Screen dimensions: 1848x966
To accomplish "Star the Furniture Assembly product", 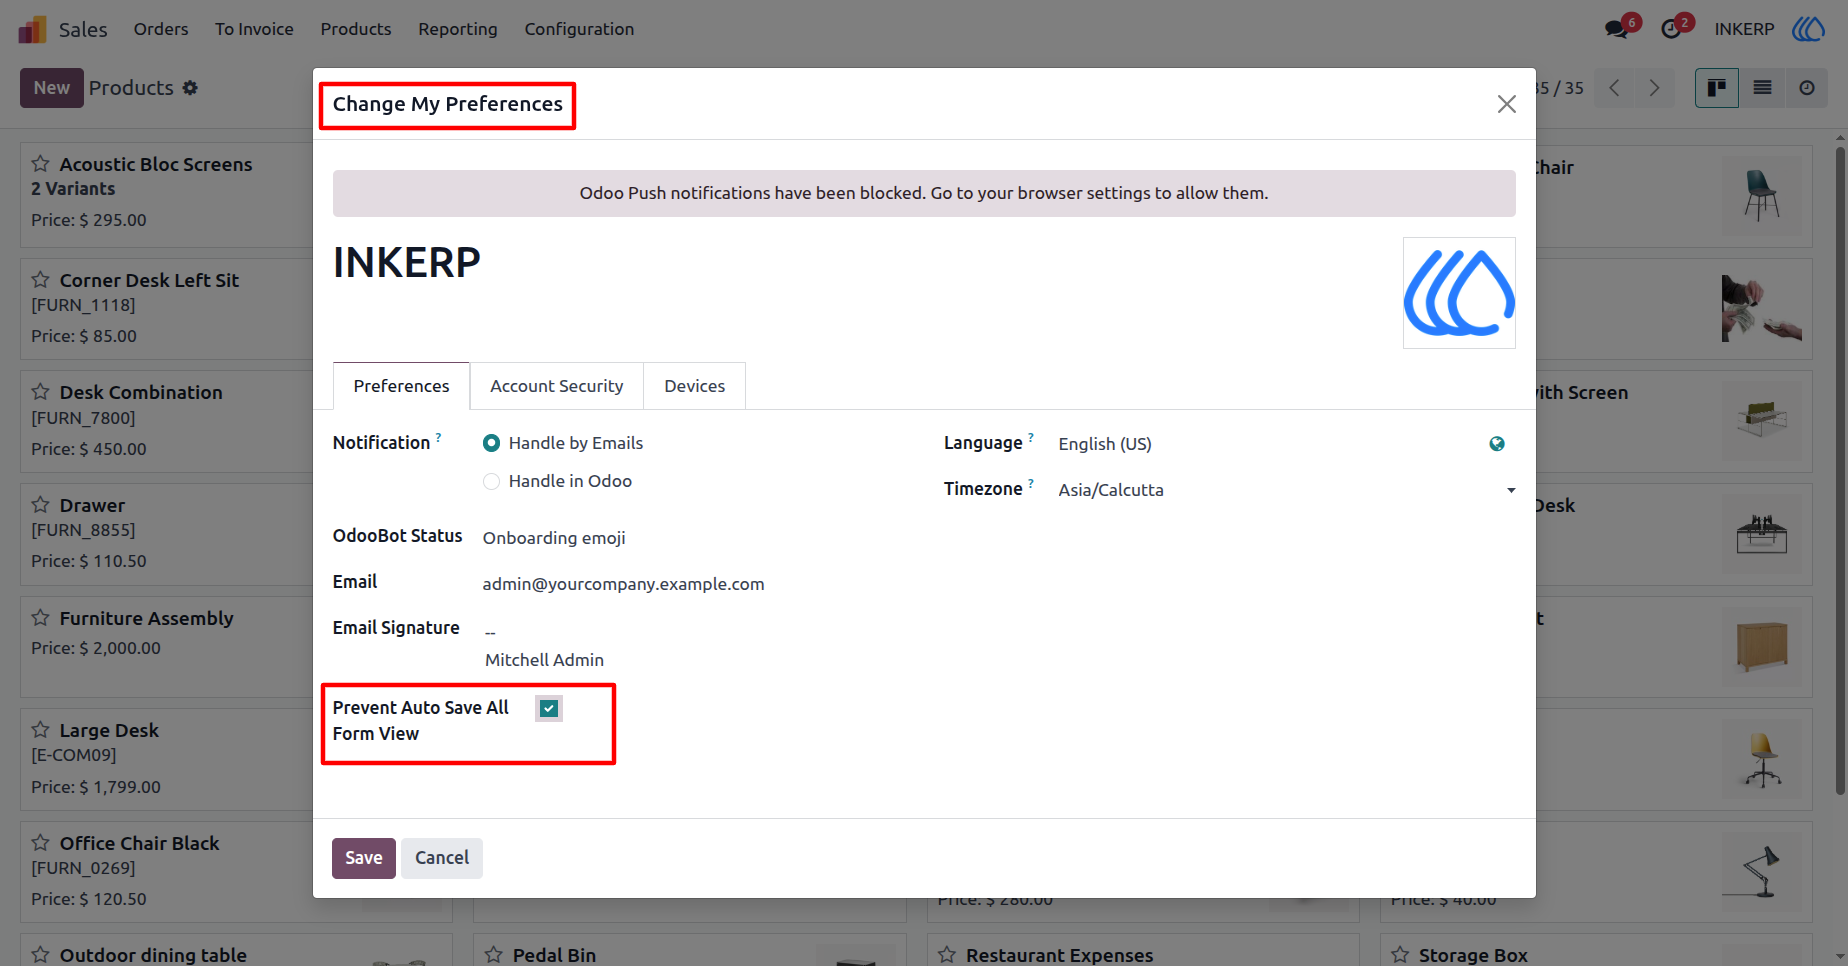I will [40, 617].
